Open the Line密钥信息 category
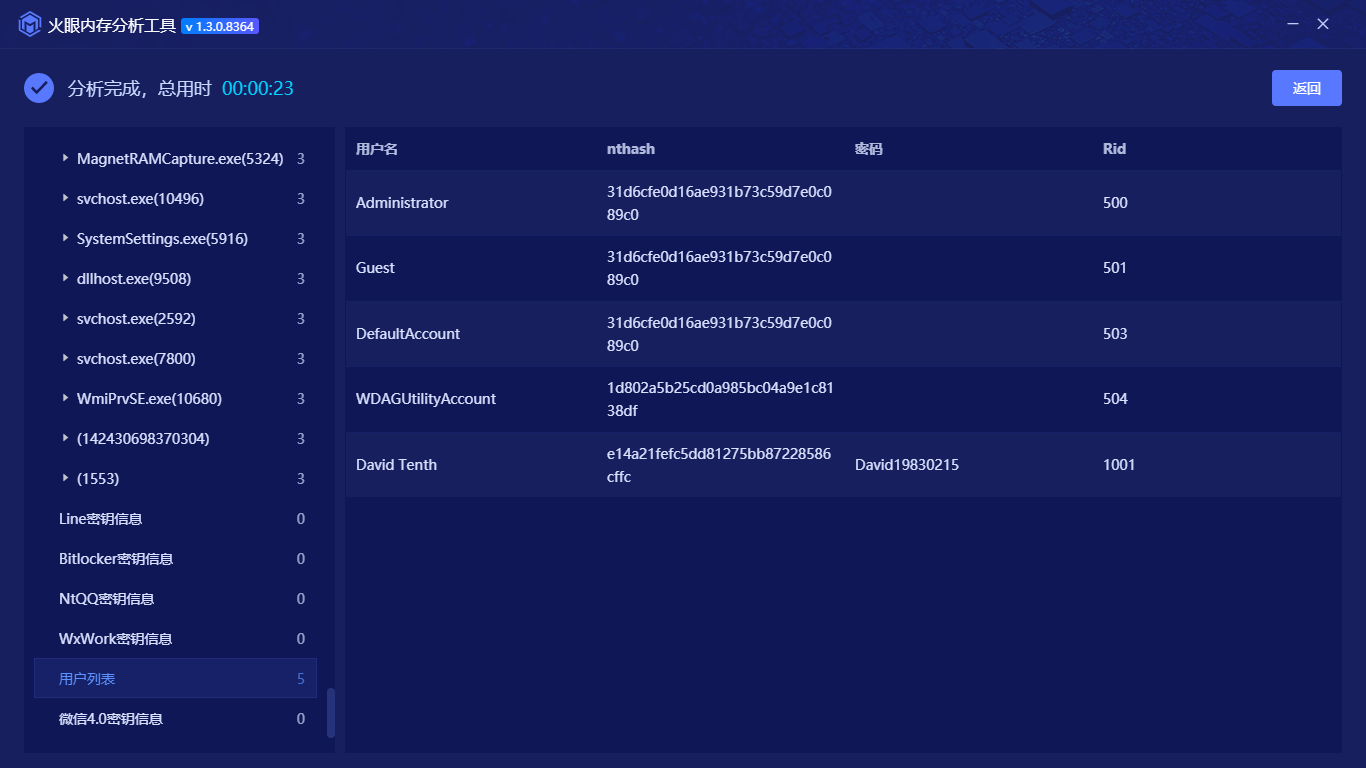The image size is (1366, 768). pyautogui.click(x=101, y=519)
